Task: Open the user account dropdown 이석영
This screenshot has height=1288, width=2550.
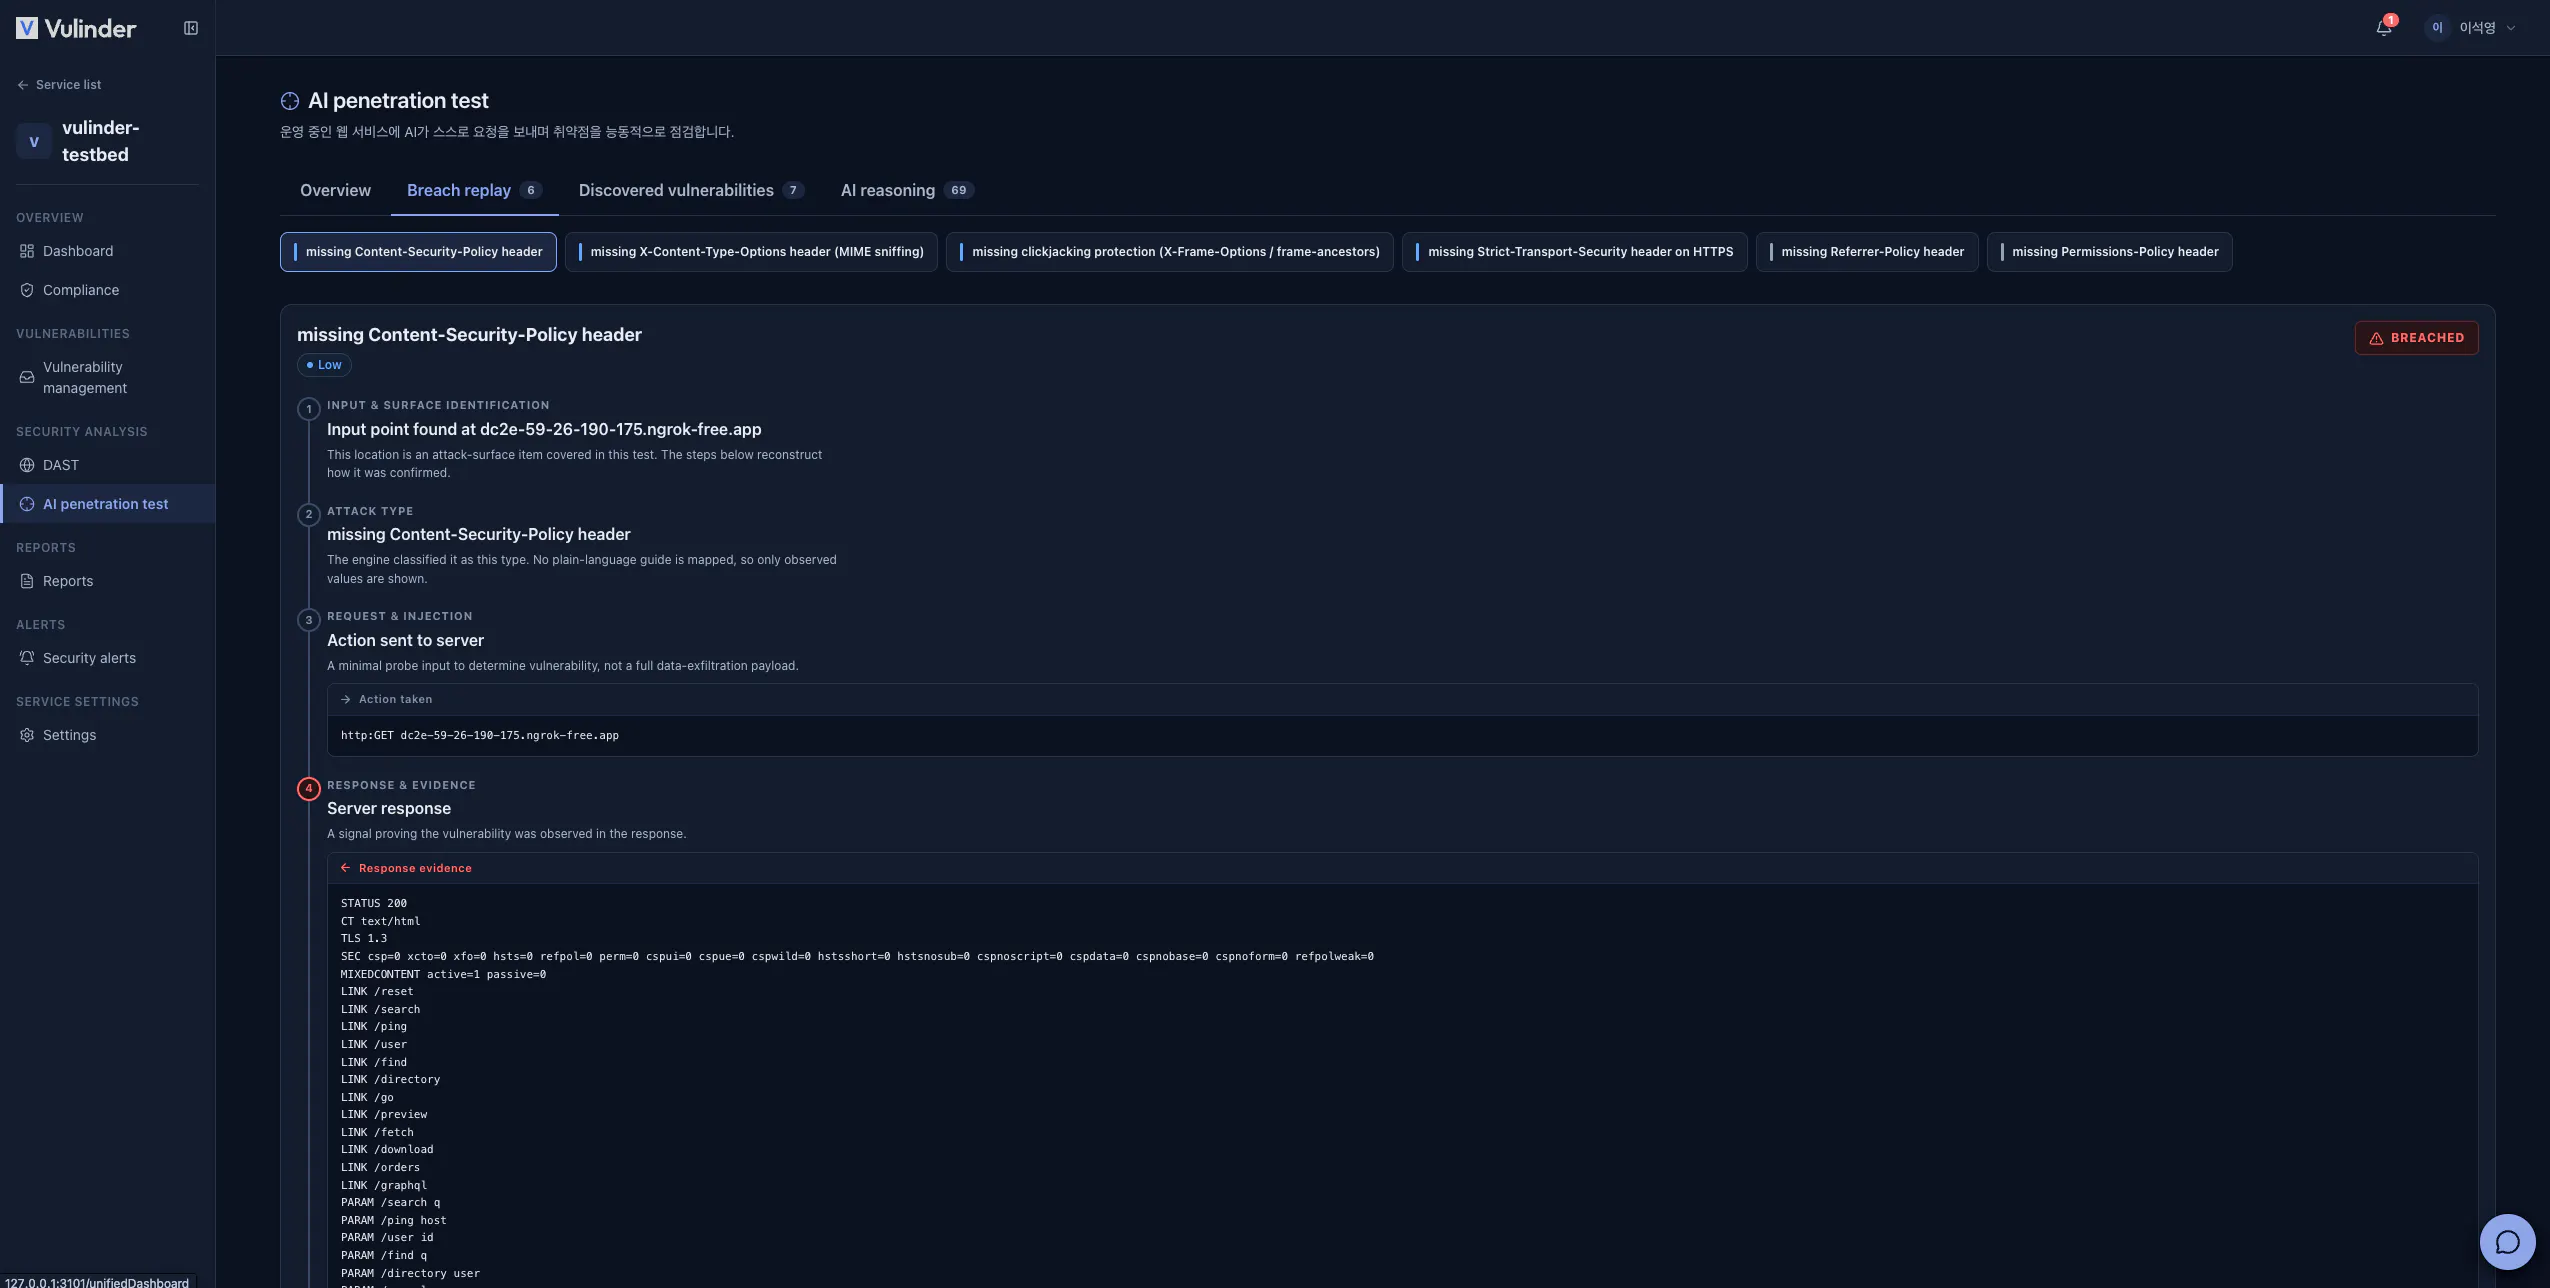Action: (2471, 28)
